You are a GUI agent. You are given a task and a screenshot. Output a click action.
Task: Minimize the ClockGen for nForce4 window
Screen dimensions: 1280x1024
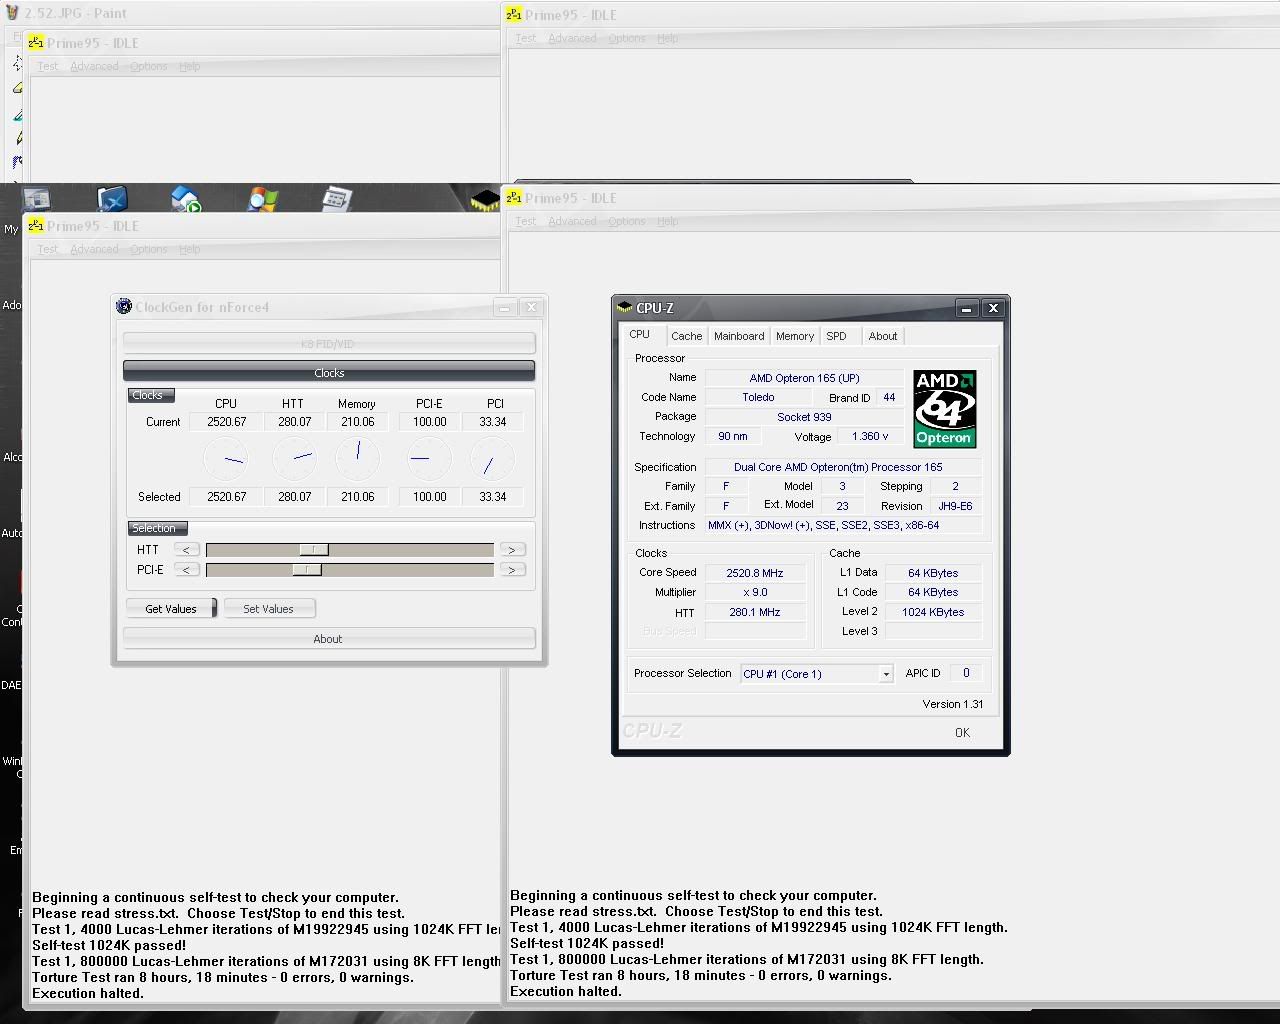(x=505, y=307)
